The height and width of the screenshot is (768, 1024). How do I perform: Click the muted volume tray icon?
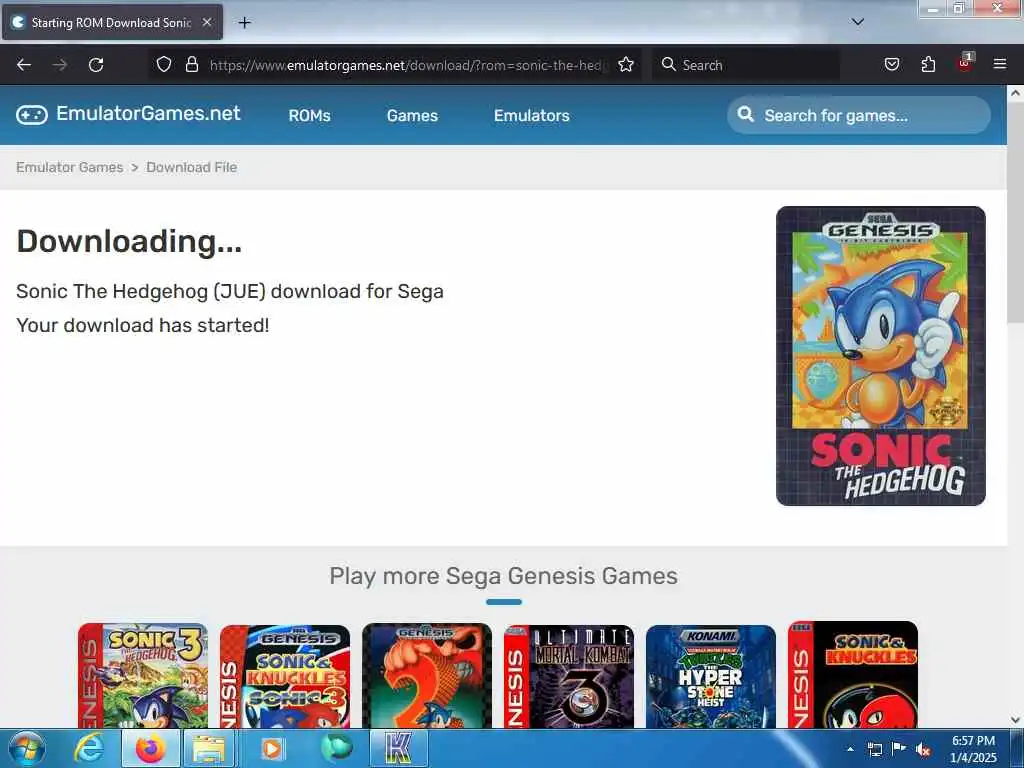pyautogui.click(x=923, y=750)
